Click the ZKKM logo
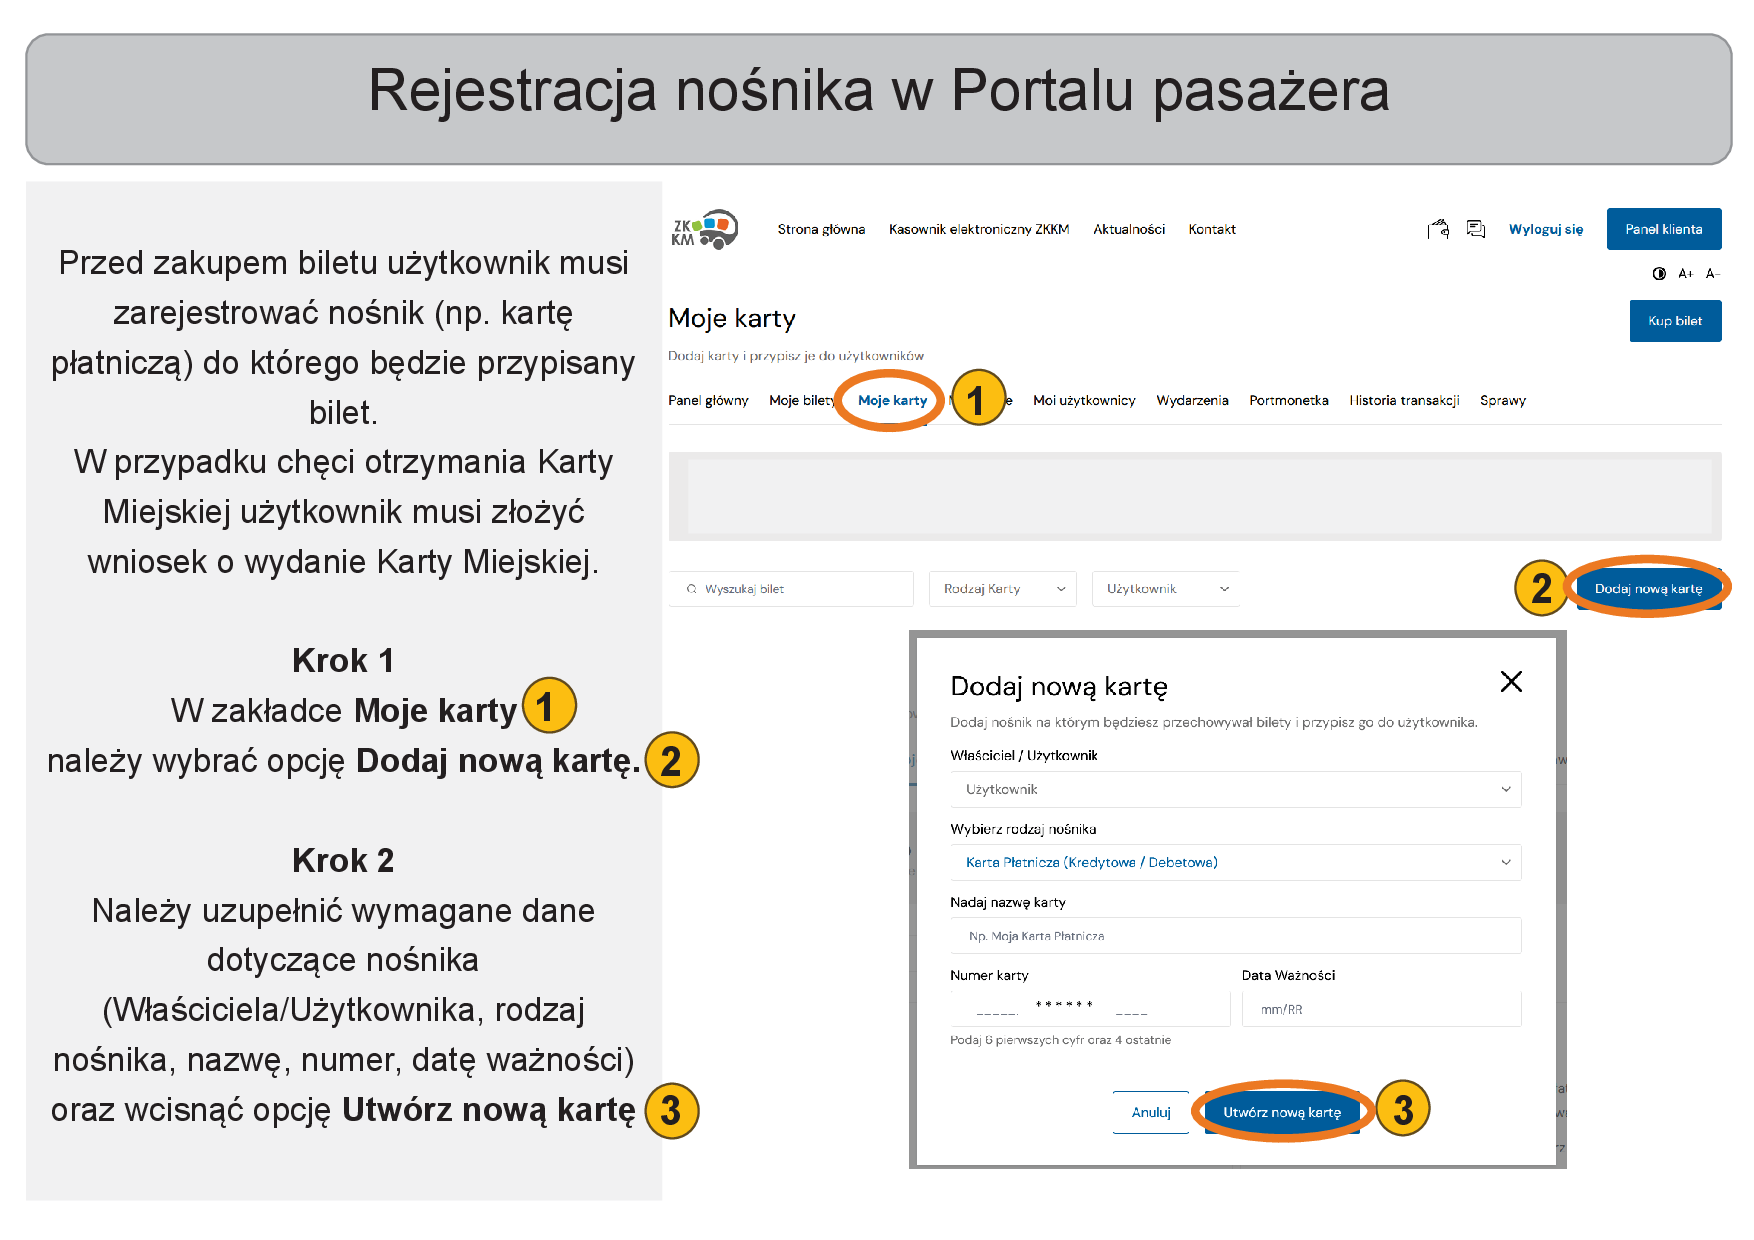This screenshot has width=1754, height=1240. click(705, 229)
